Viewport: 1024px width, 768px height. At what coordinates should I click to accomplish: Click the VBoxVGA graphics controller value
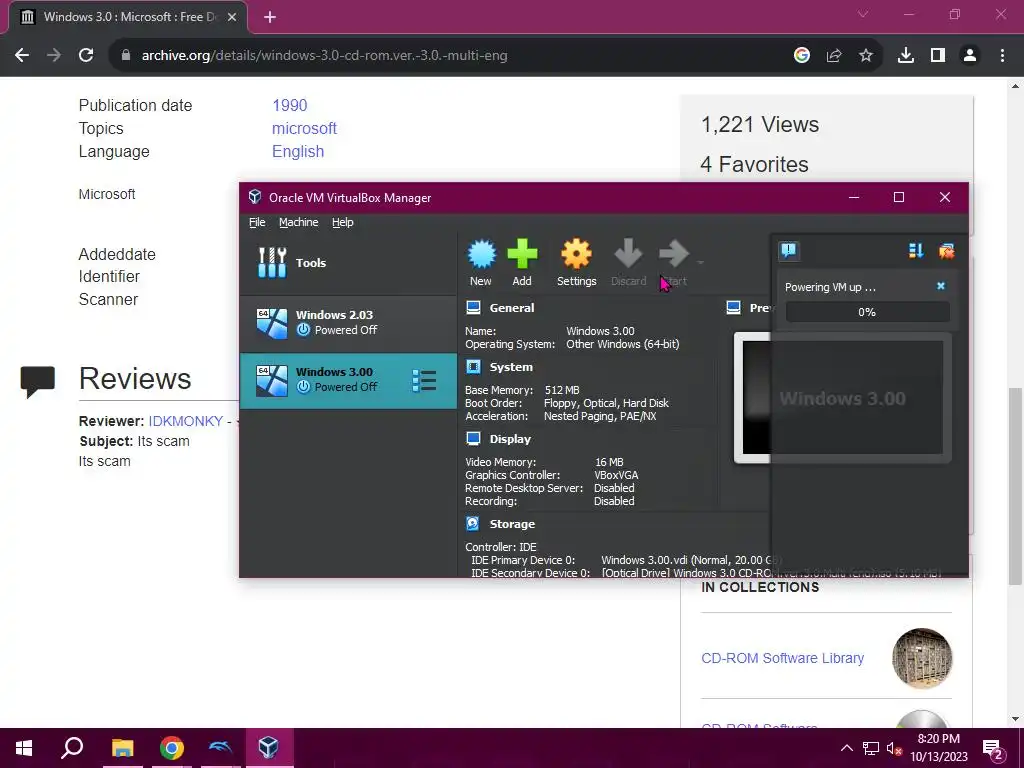(616, 475)
